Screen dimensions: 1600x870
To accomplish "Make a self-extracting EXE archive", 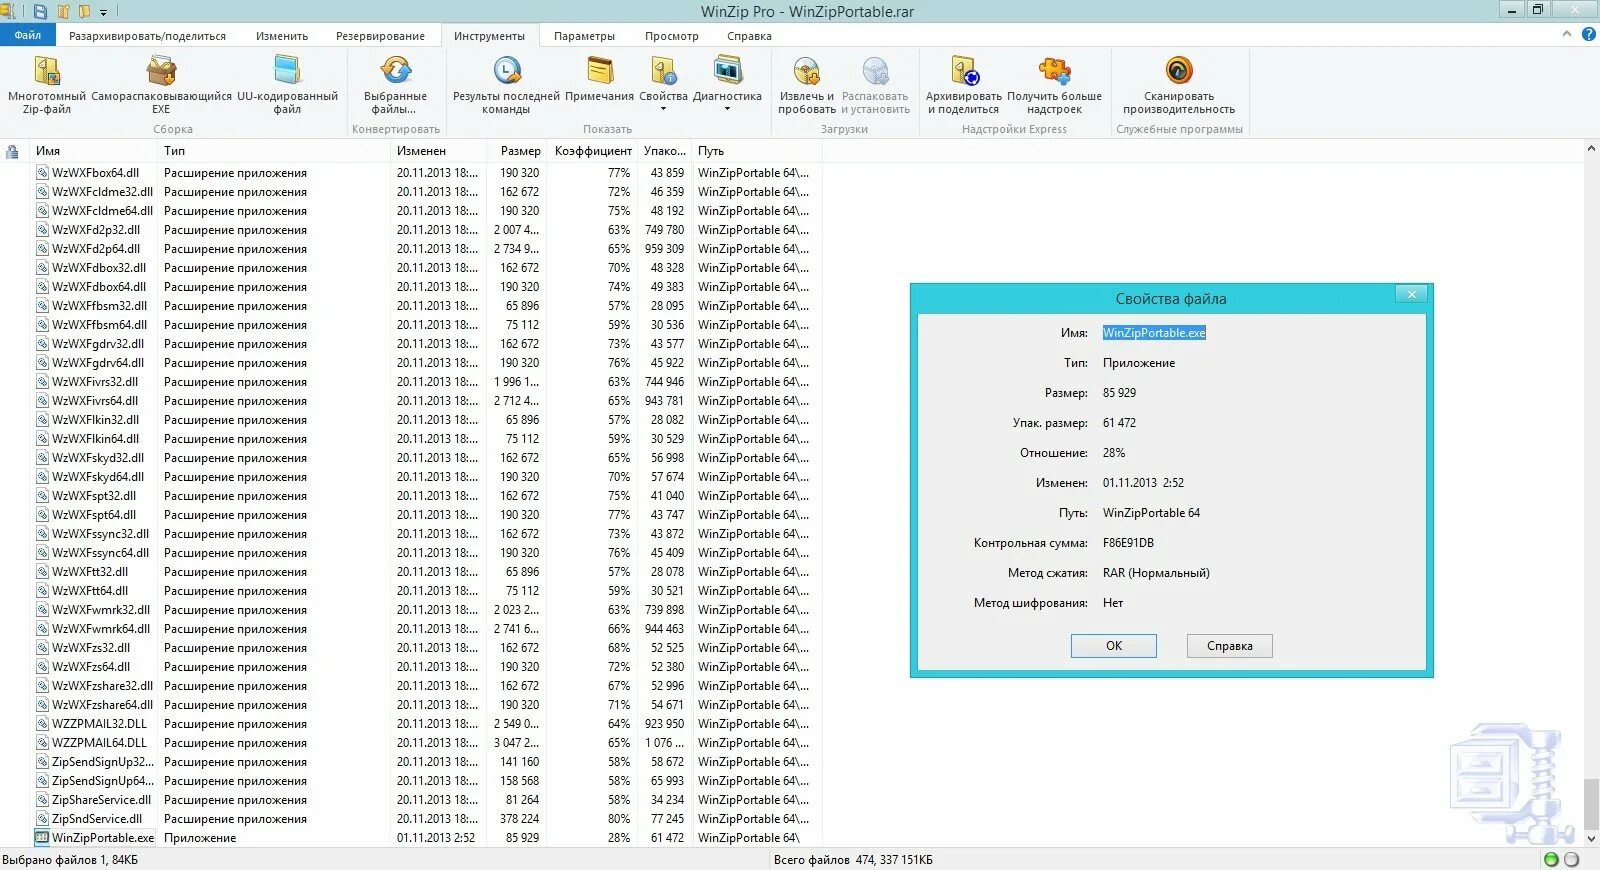I will [x=161, y=86].
